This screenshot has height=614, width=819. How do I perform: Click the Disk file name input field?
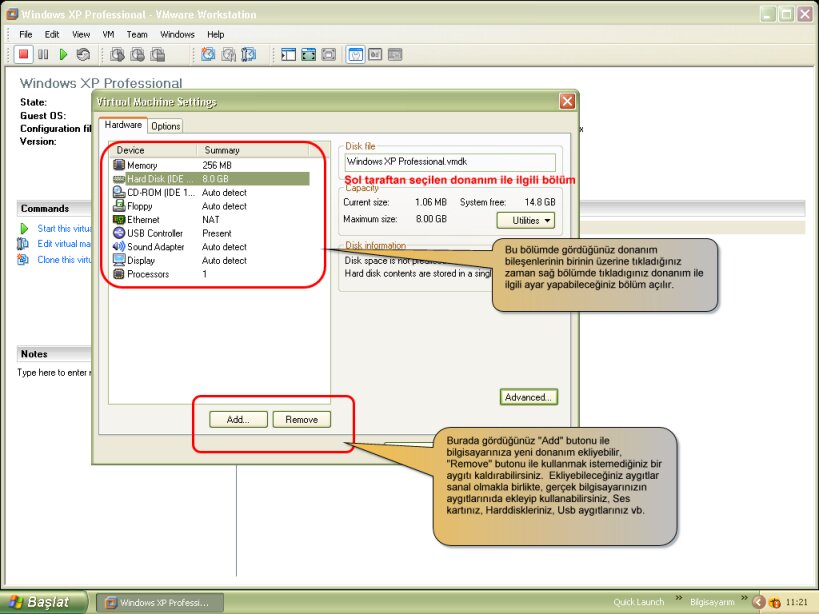pos(450,162)
